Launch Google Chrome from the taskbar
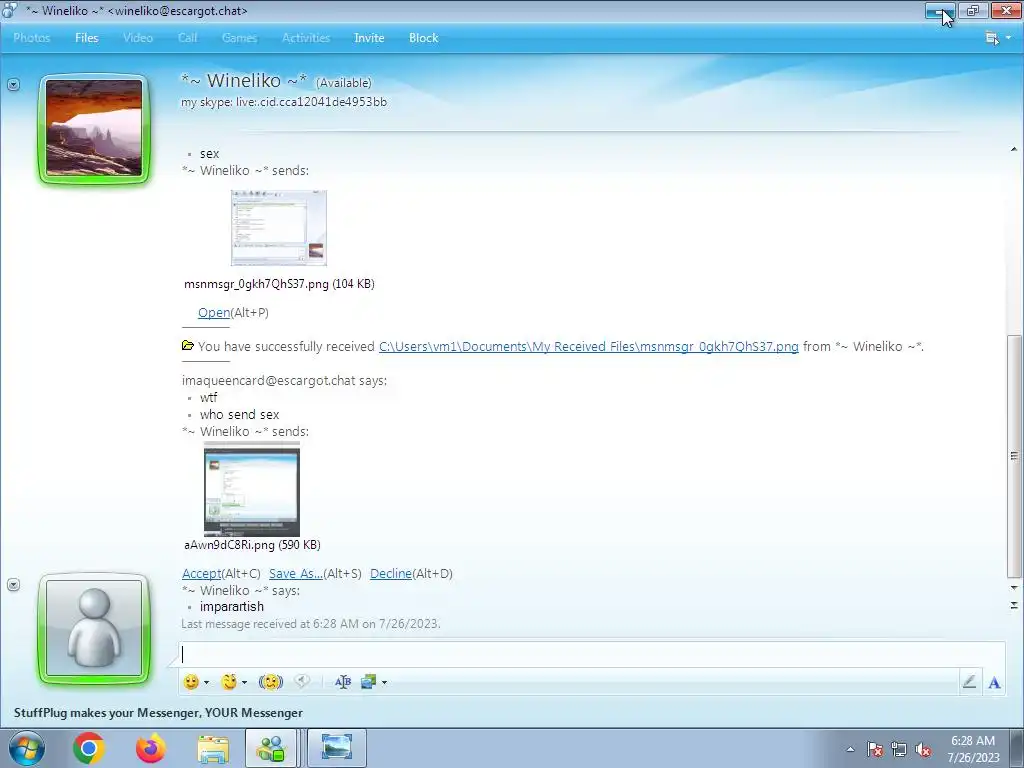Image resolution: width=1024 pixels, height=768 pixels. [x=89, y=748]
